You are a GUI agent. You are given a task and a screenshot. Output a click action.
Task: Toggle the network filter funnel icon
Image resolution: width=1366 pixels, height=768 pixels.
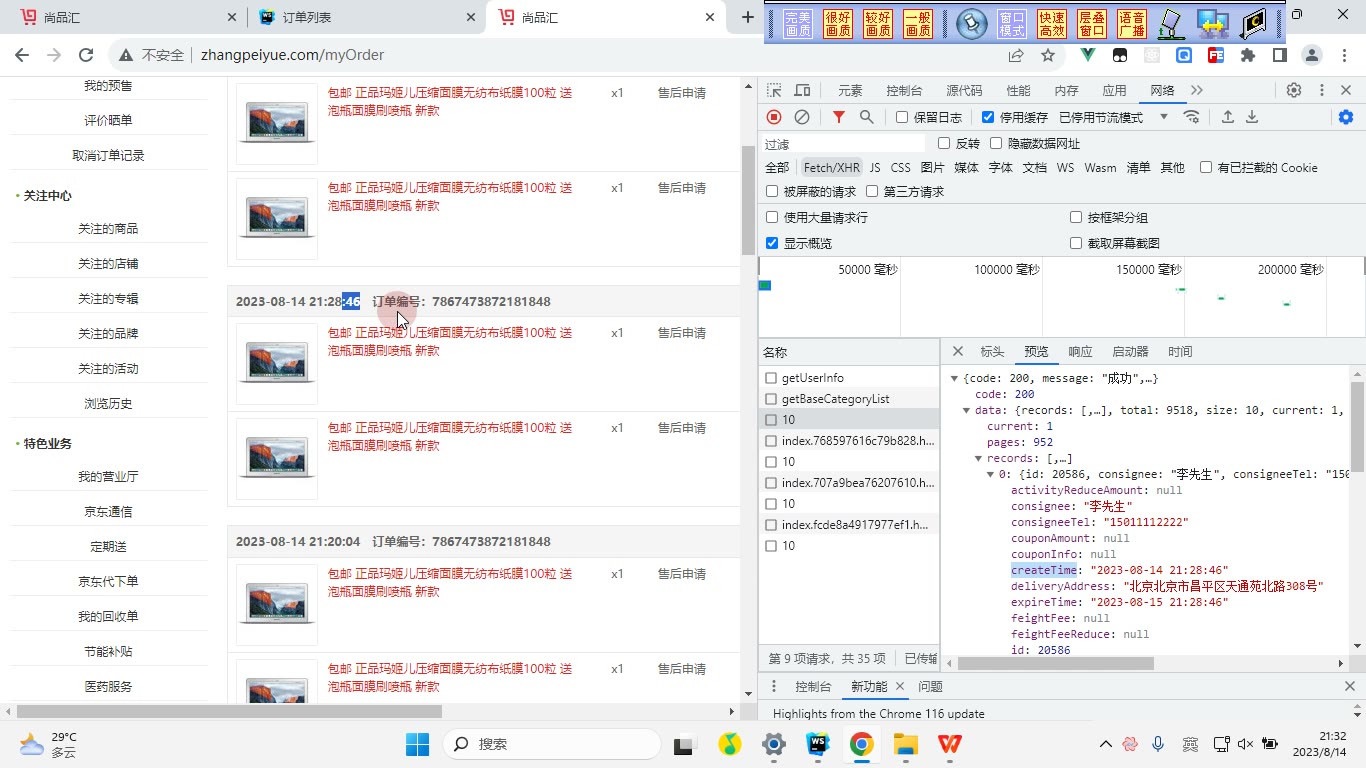pyautogui.click(x=839, y=117)
